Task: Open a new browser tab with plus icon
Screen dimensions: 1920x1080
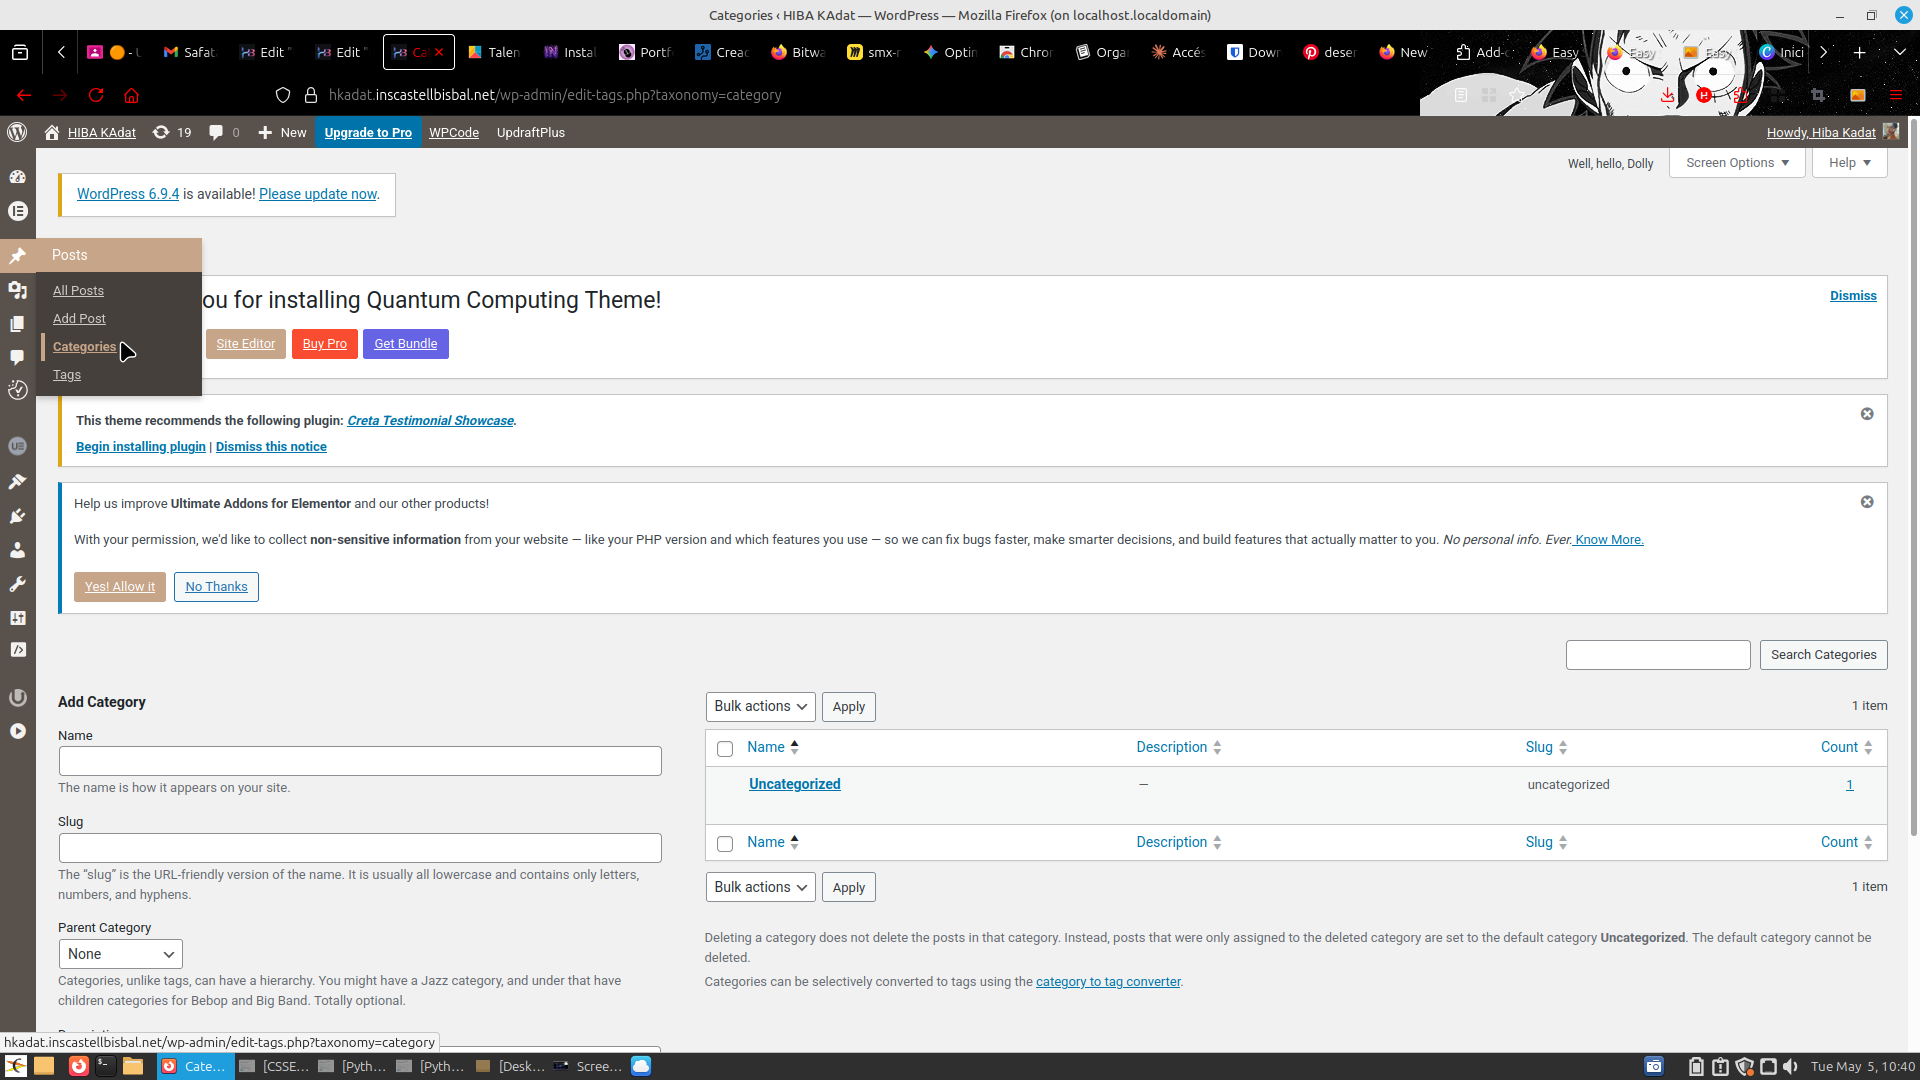Action: (1859, 52)
